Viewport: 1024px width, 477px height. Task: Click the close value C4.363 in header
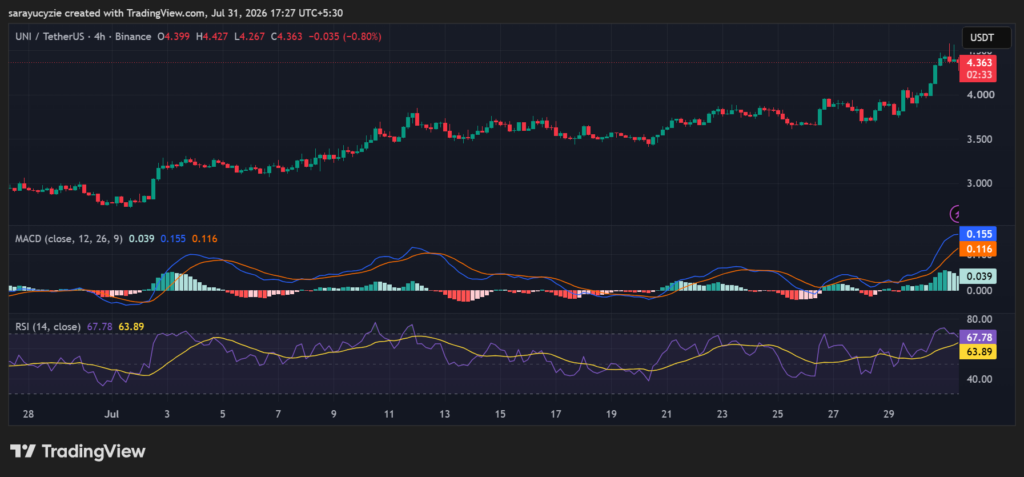[x=286, y=37]
